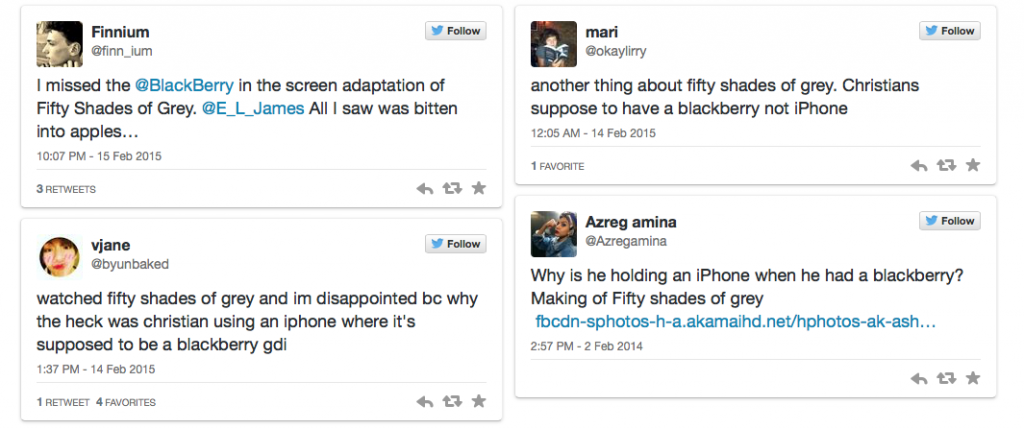Follow Azreg amina's account
Screen dimensions: 1024x429
click(949, 221)
